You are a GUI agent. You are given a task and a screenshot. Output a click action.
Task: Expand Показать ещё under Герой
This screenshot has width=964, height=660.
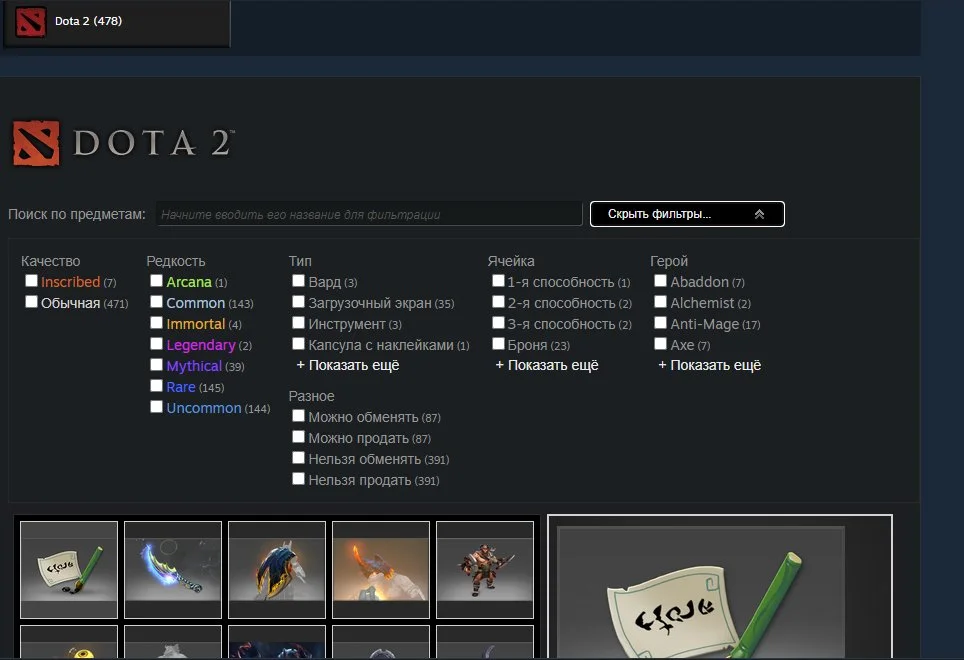coord(709,365)
